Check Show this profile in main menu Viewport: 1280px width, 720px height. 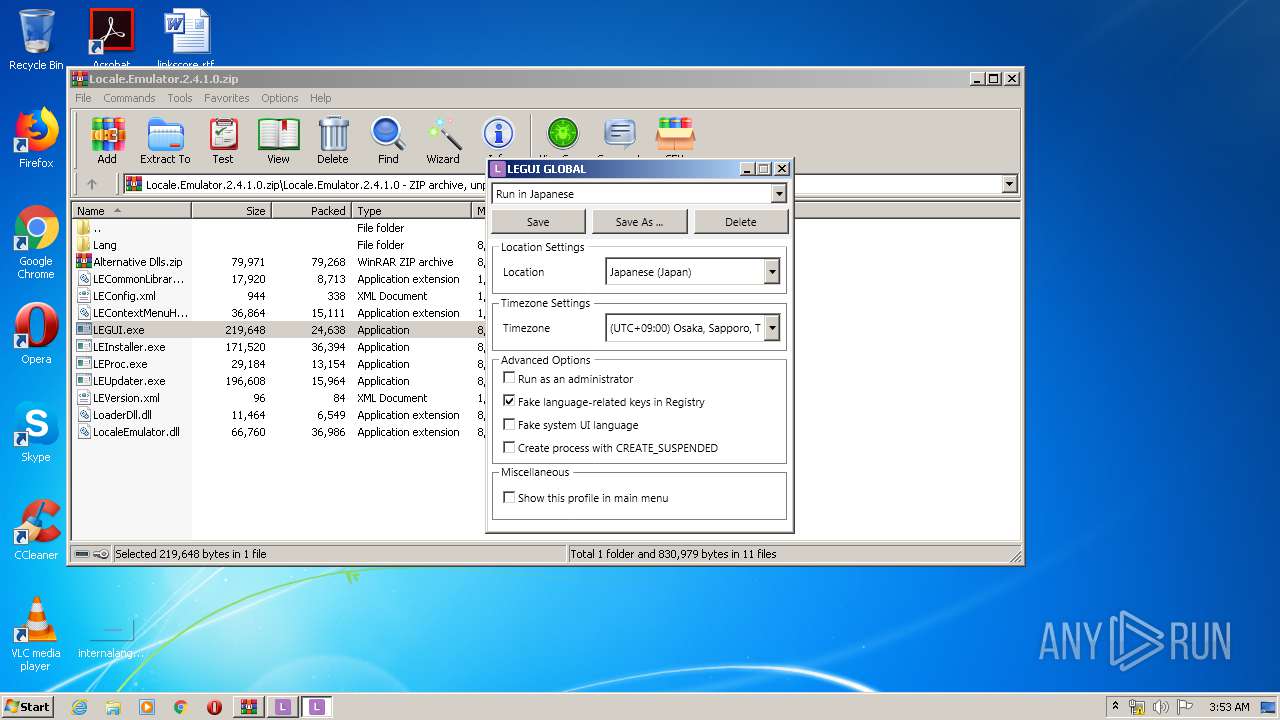(x=509, y=497)
